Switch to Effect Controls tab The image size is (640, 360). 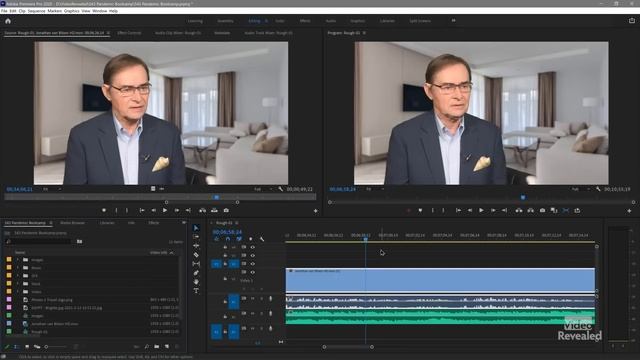tap(129, 33)
